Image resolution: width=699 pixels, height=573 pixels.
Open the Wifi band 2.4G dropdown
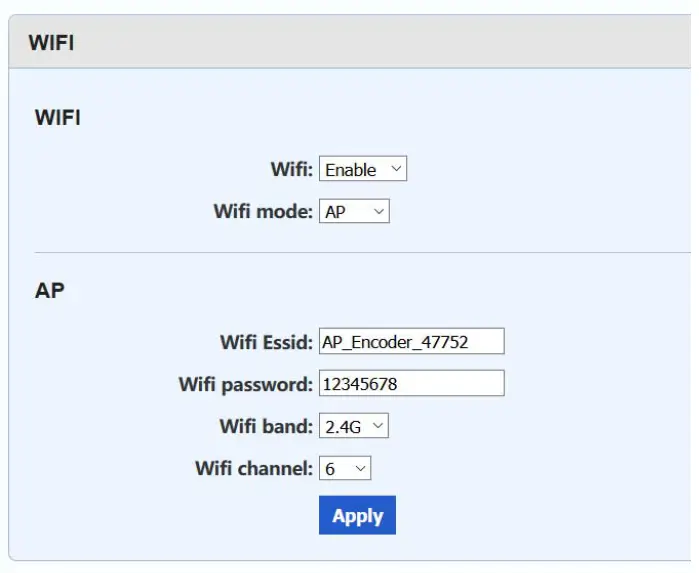tap(353, 426)
